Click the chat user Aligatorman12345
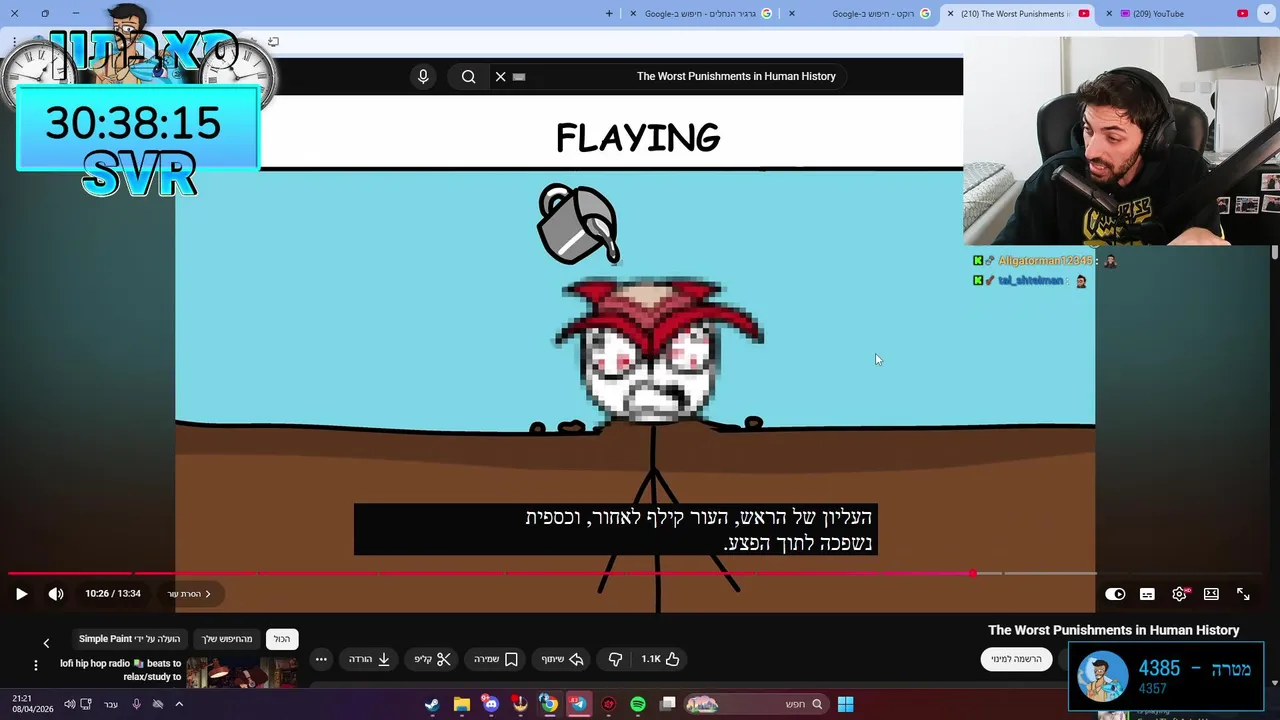1280x720 pixels. coord(1045,261)
